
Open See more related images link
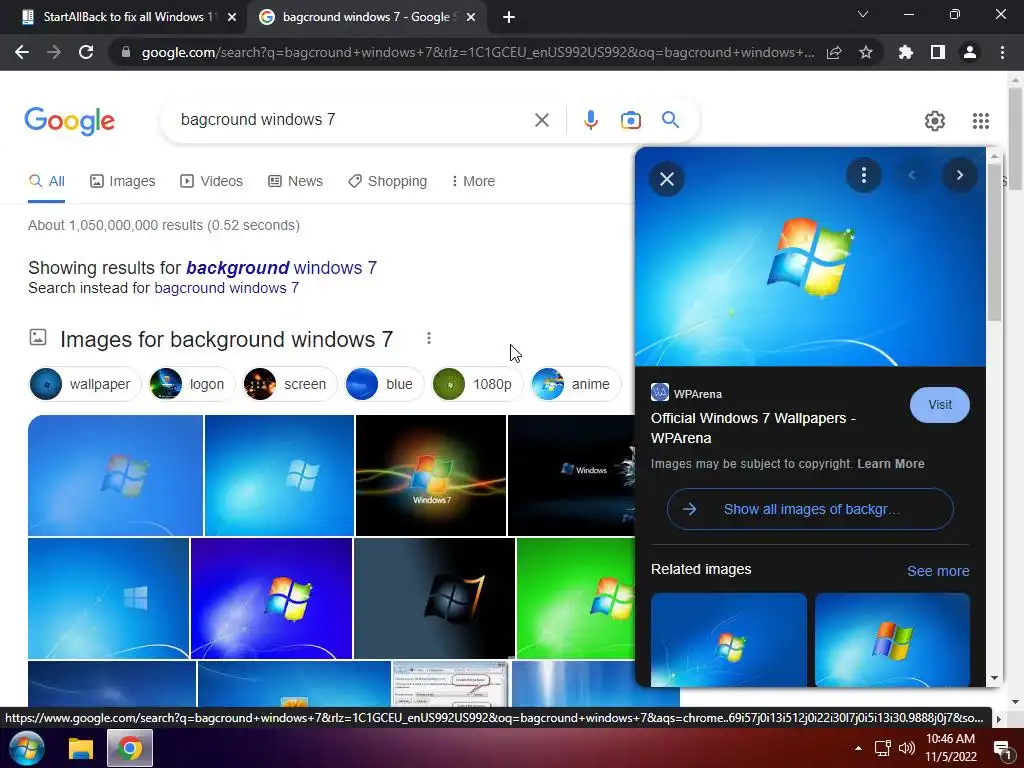click(x=938, y=571)
